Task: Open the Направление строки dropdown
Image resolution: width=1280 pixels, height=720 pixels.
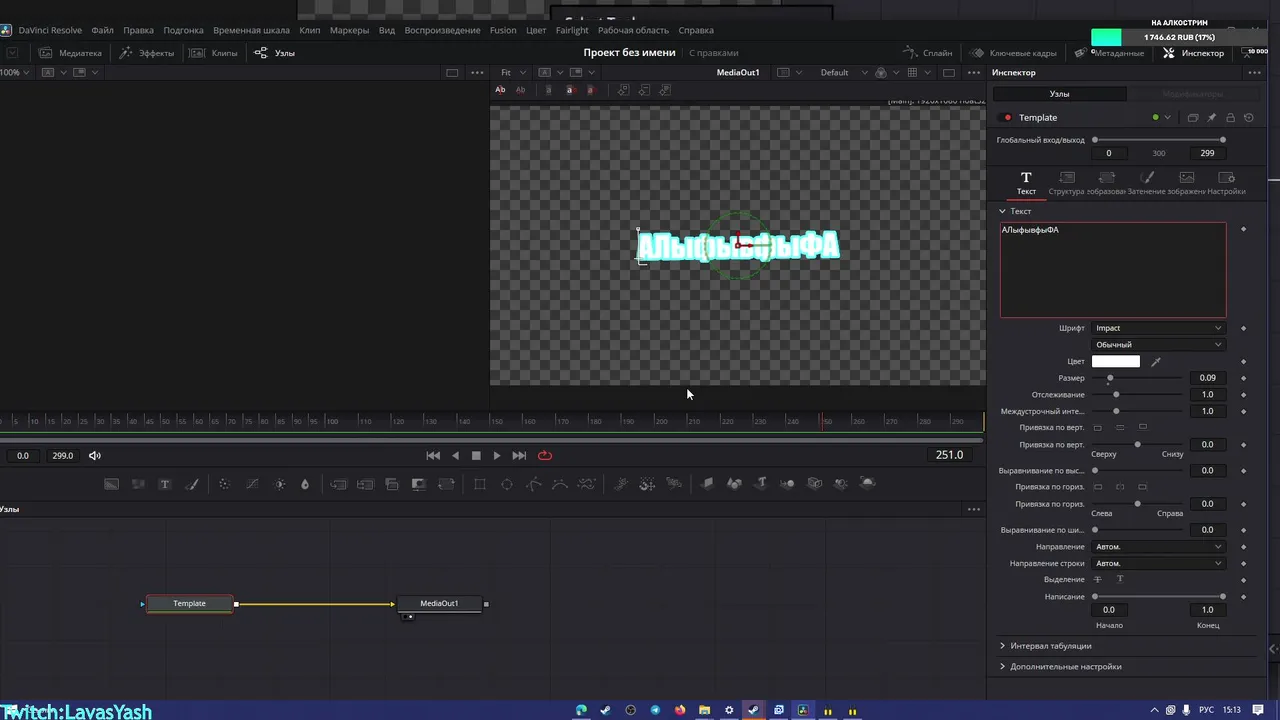Action: 1158,563
